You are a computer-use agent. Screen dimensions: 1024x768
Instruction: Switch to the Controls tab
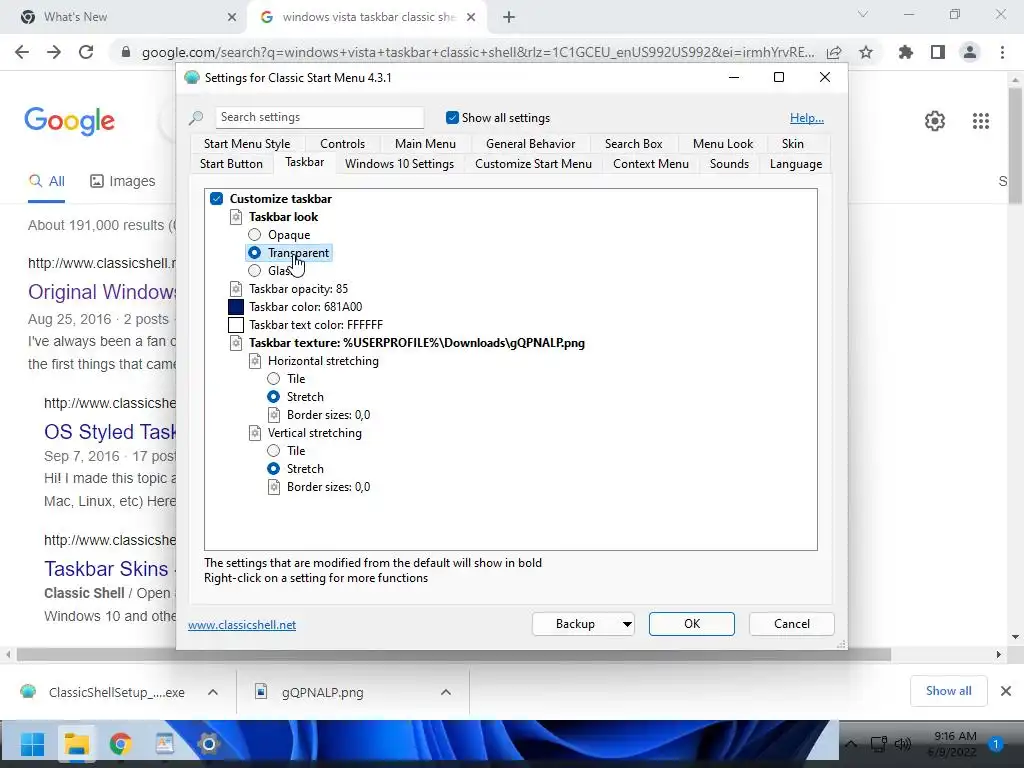[x=342, y=144]
